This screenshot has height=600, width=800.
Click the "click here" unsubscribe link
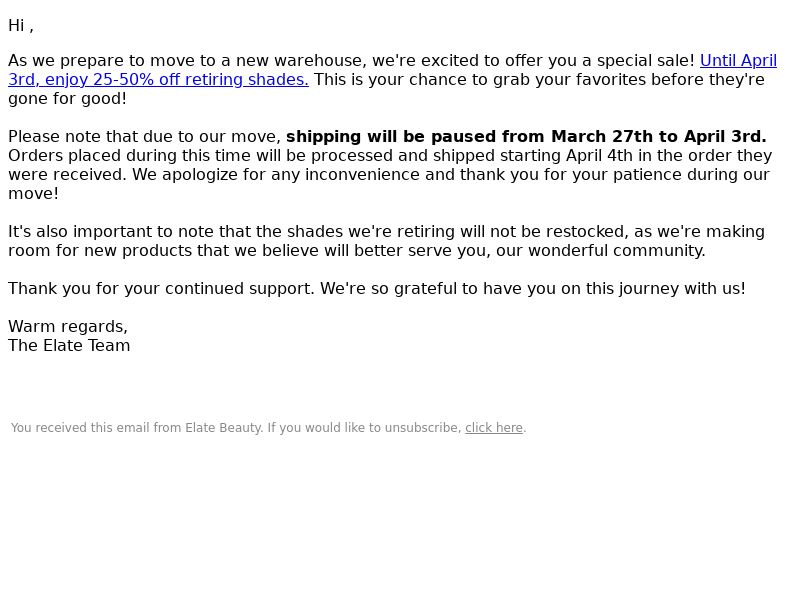494,428
